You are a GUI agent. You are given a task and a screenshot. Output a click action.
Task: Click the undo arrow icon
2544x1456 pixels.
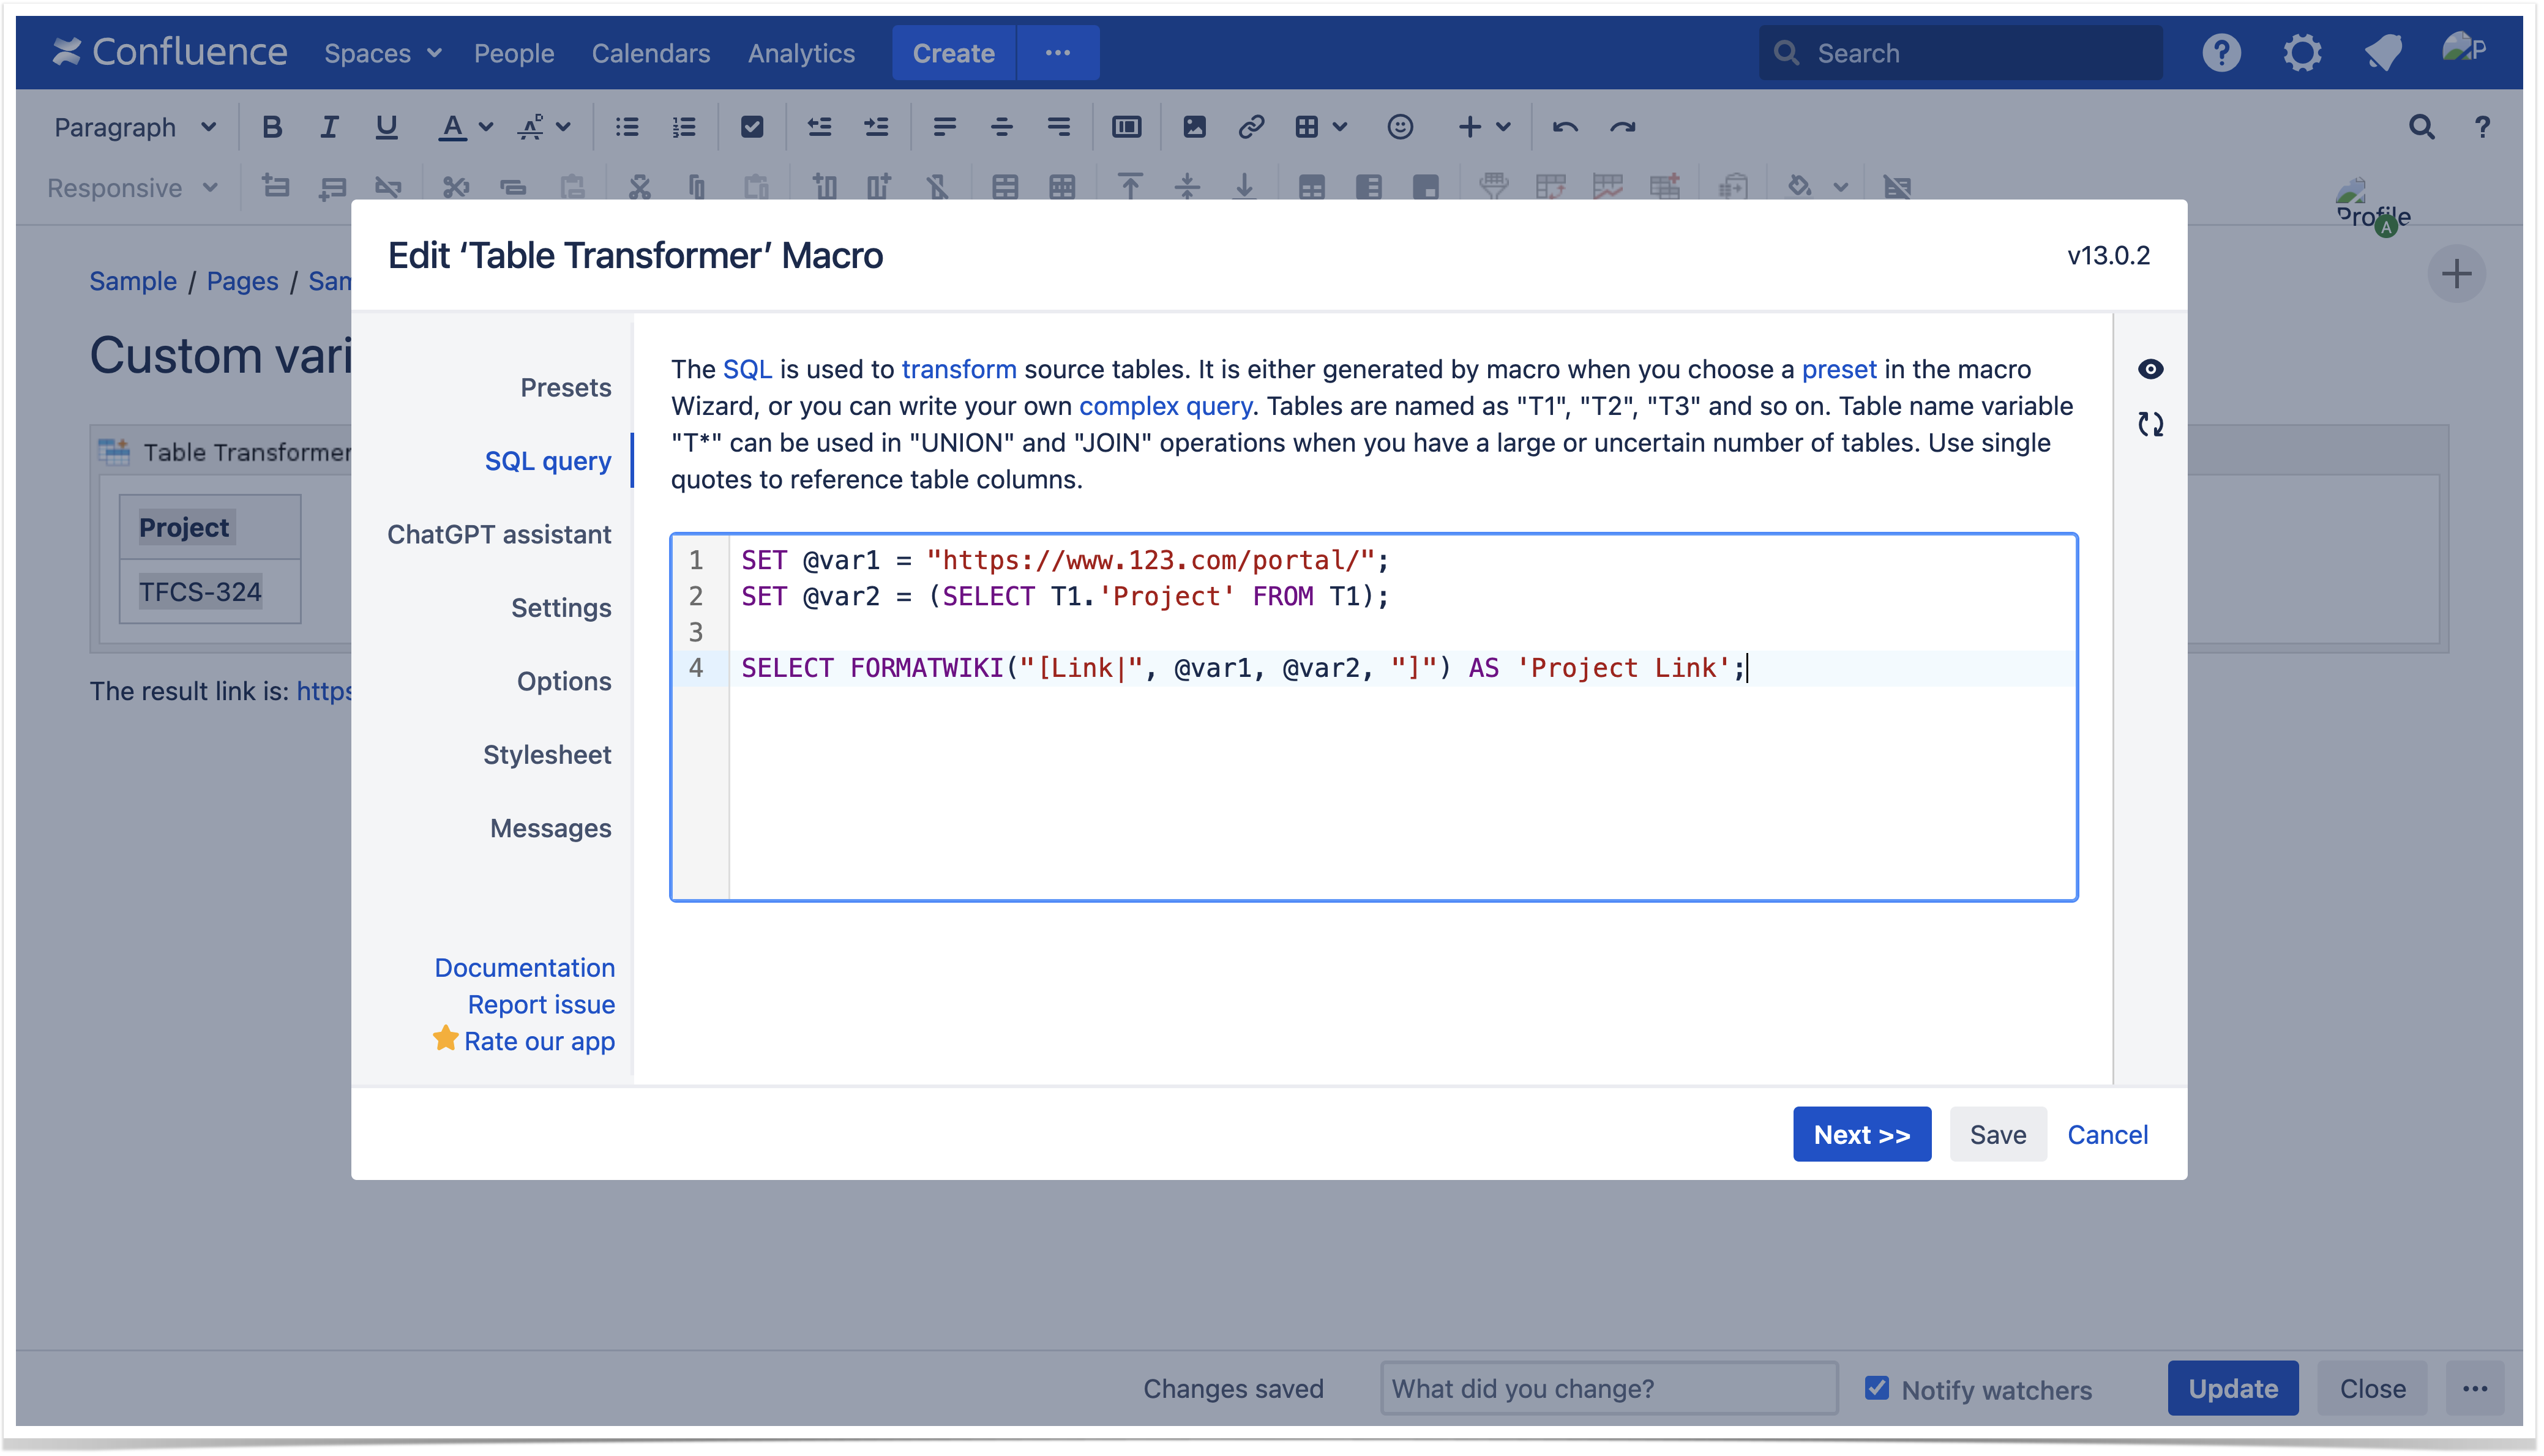click(1565, 127)
